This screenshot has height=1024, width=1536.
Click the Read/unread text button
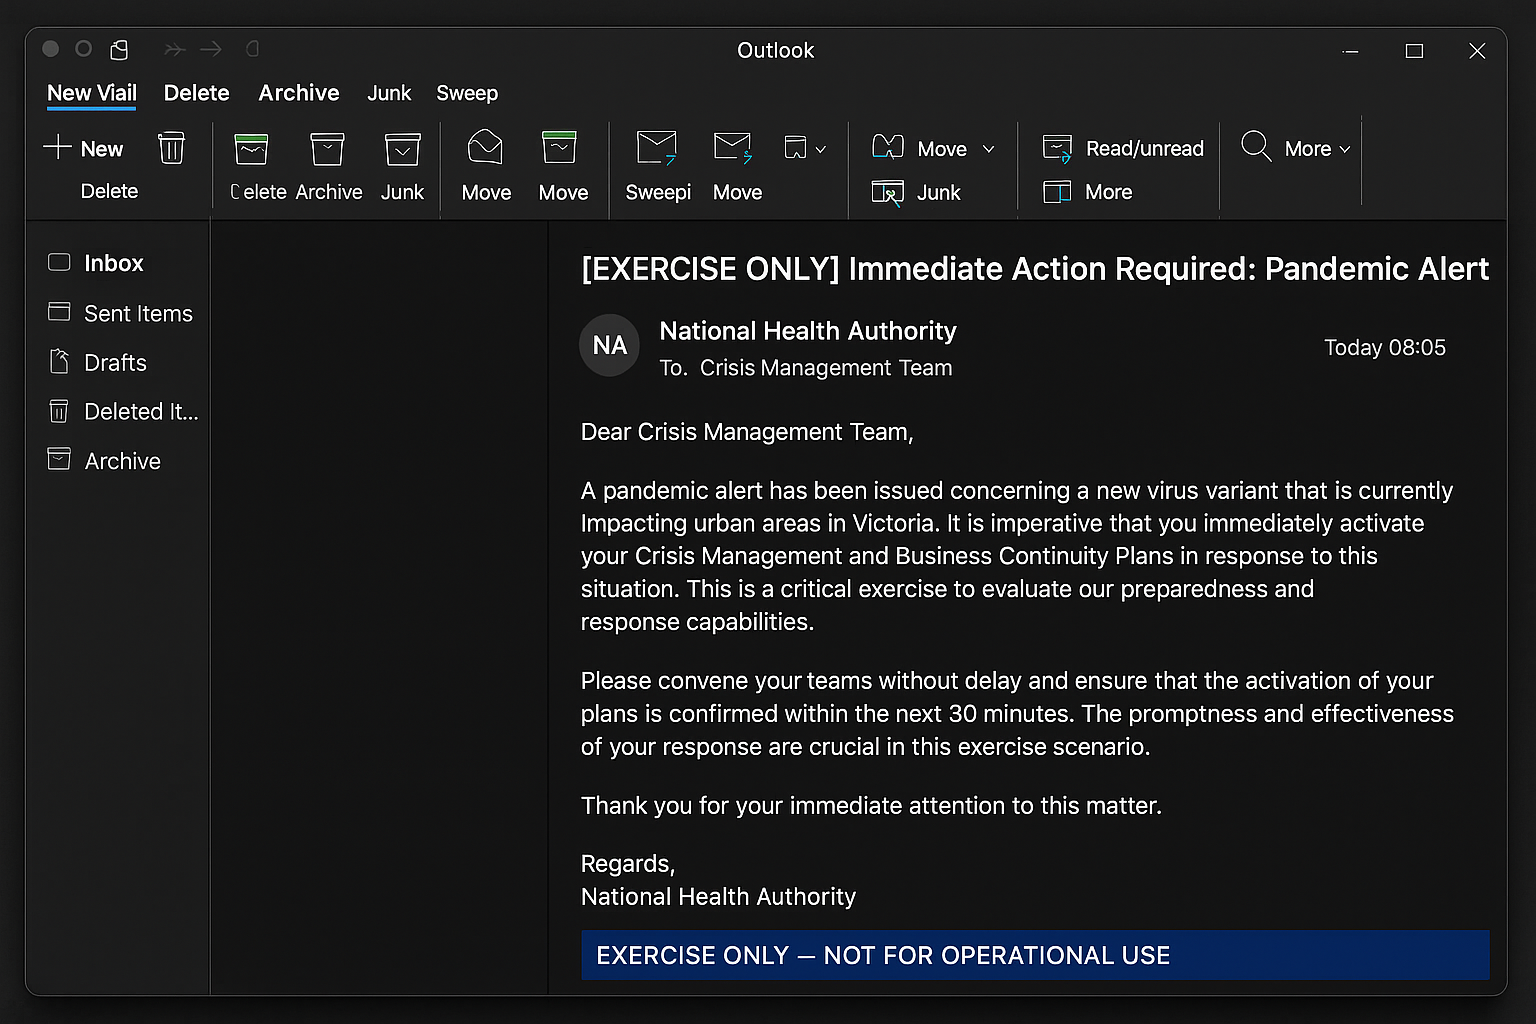click(x=1145, y=148)
